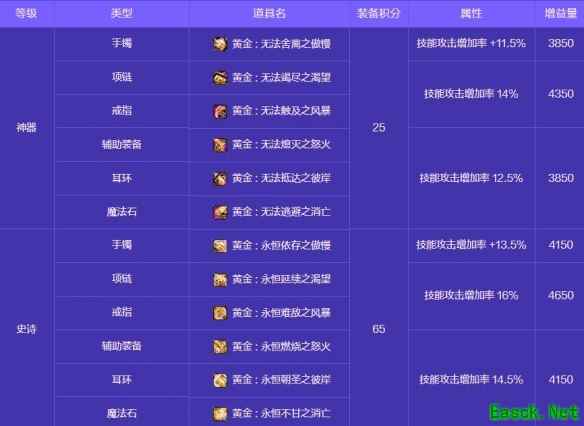Click the 黄金:永恒燃烧之怒火 item icon
584x426 pixels.
coord(220,346)
